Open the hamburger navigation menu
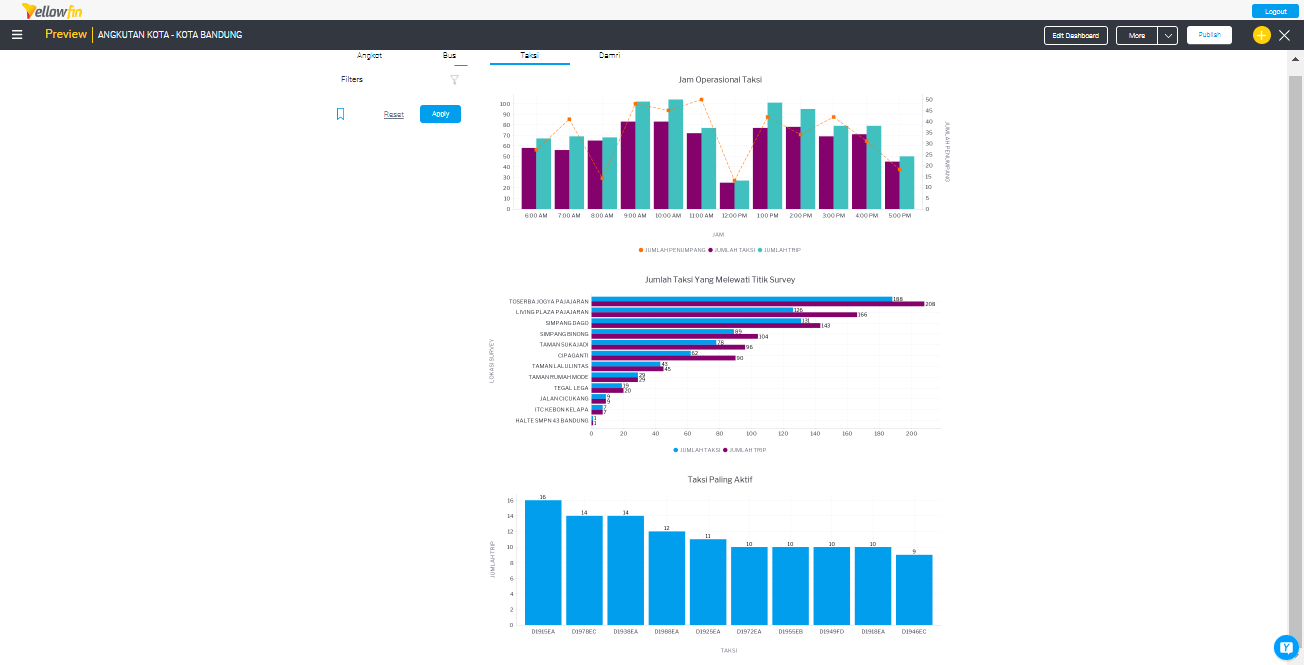 (x=17, y=35)
